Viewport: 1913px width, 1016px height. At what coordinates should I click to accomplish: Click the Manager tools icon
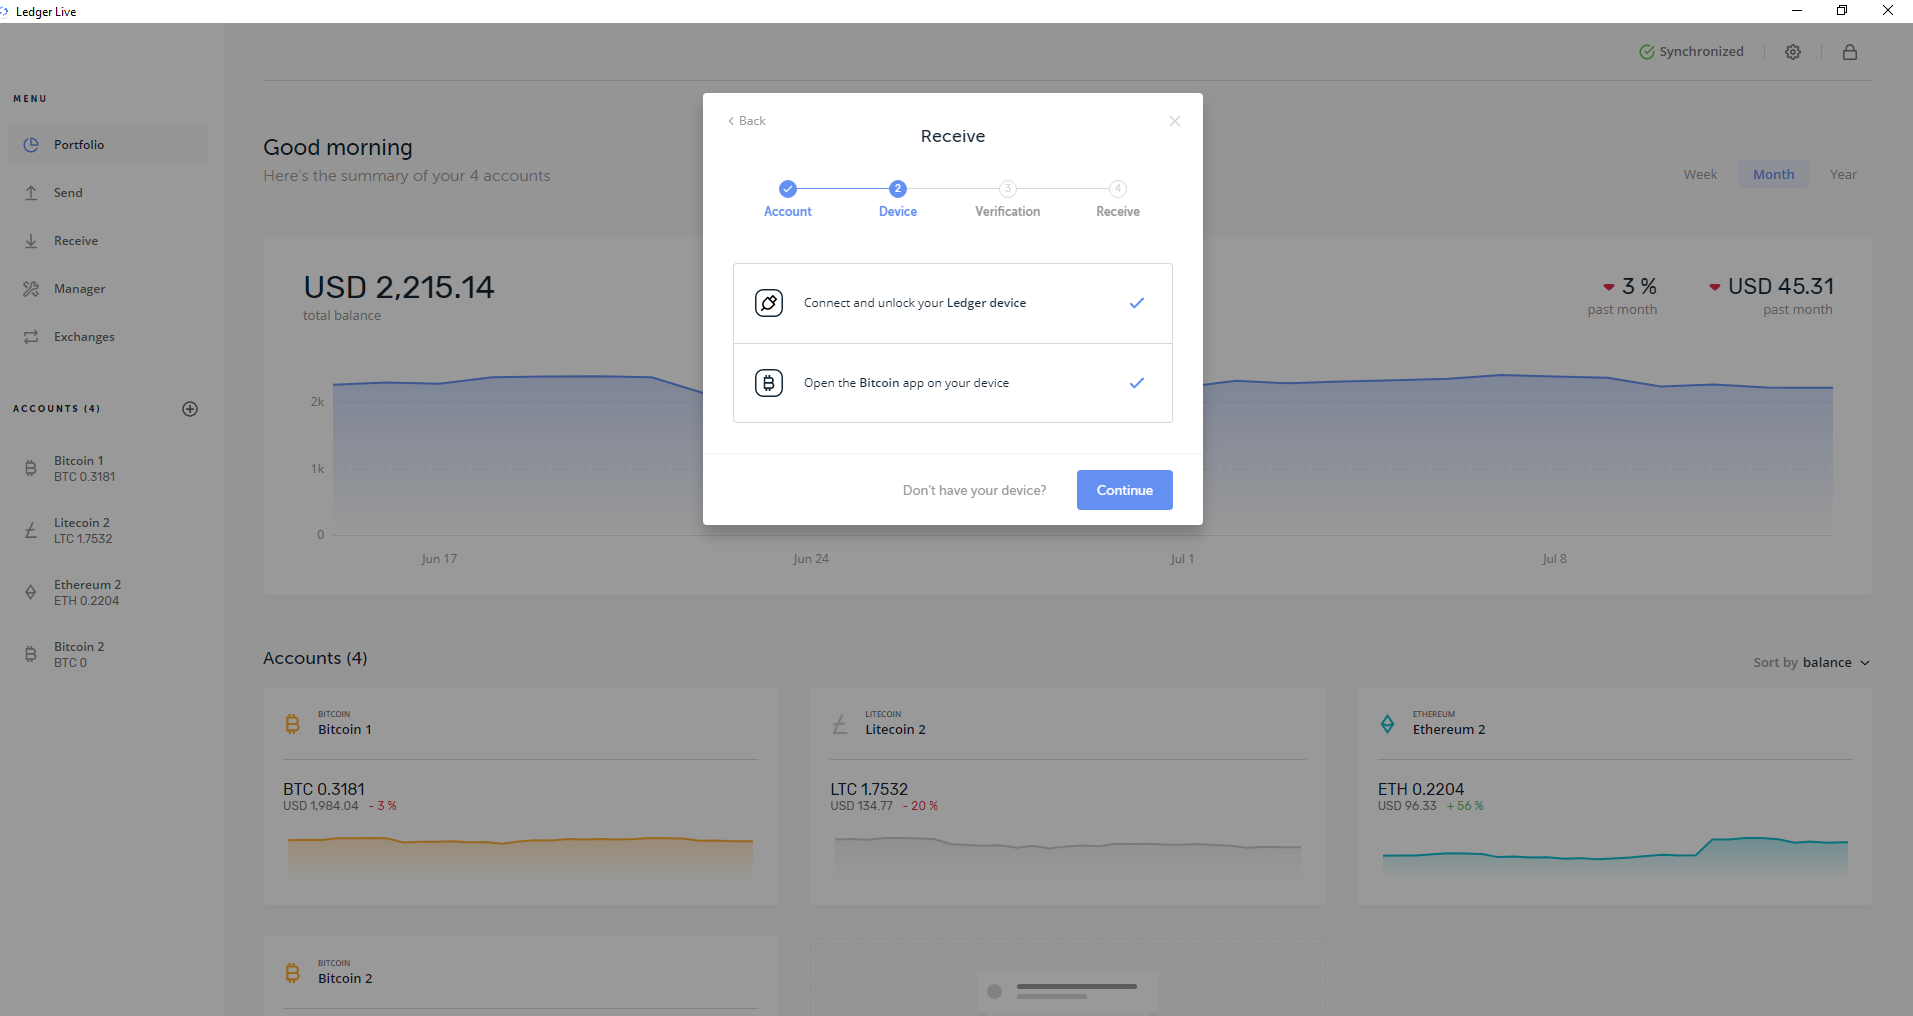pos(31,289)
